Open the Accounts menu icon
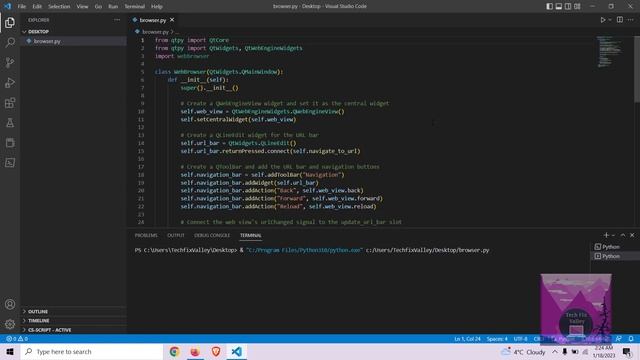The height and width of the screenshot is (360, 640). (x=10, y=304)
